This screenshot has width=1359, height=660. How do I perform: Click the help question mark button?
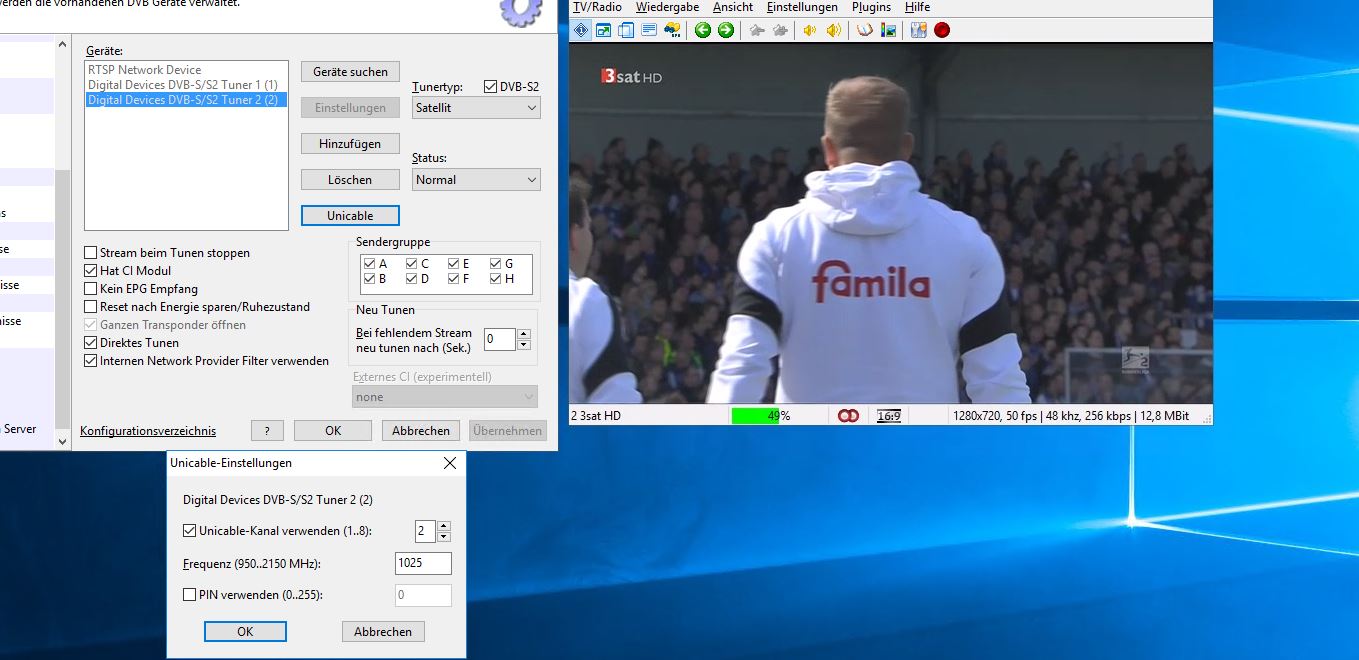[x=267, y=431]
